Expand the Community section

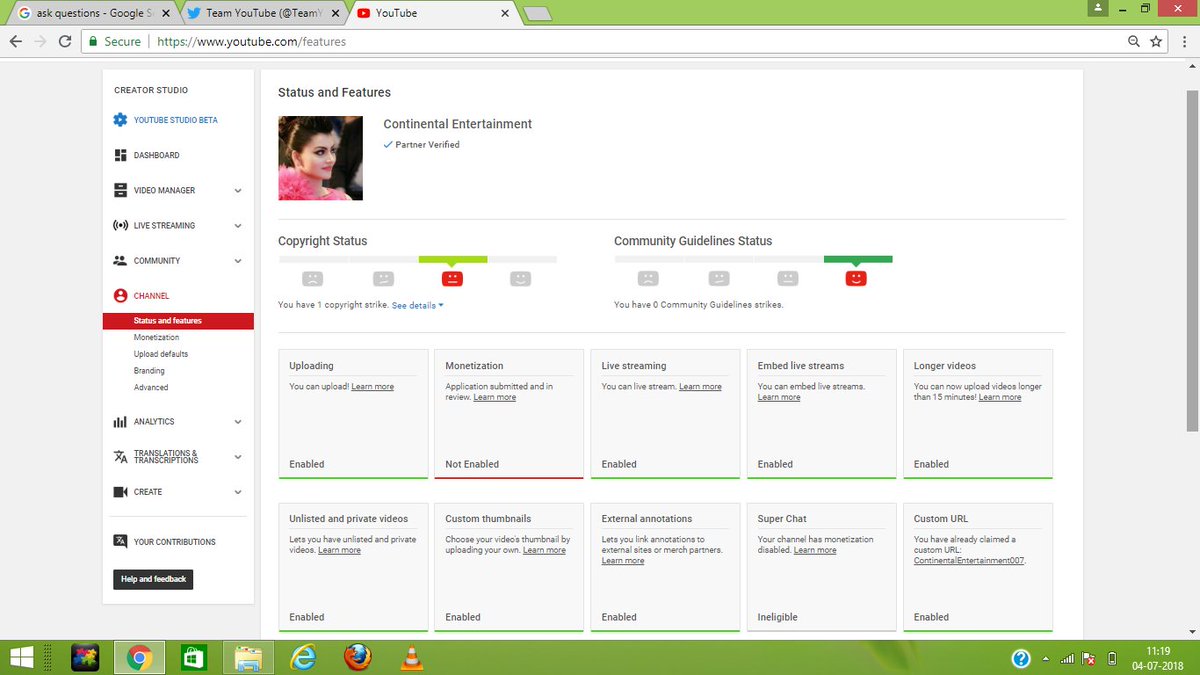[x=238, y=261]
